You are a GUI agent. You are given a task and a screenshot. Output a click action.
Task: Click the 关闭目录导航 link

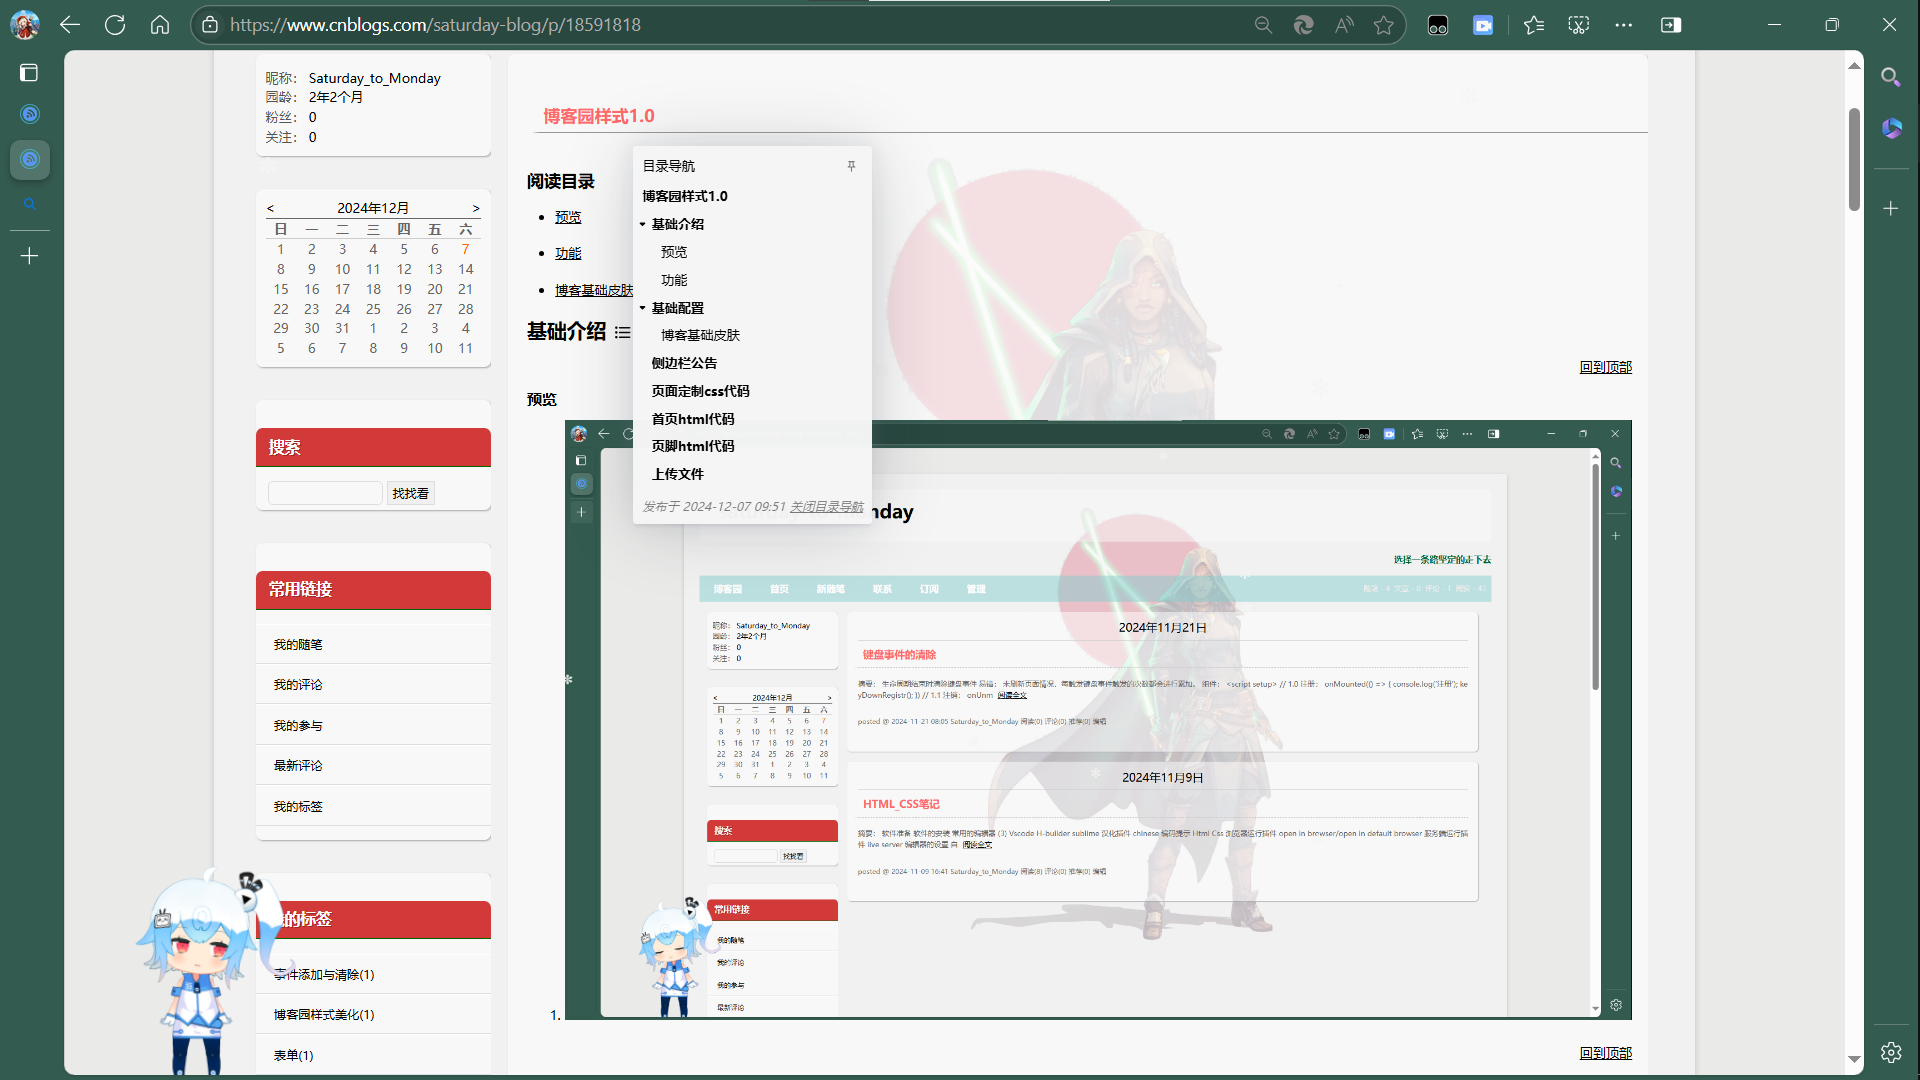click(x=826, y=507)
